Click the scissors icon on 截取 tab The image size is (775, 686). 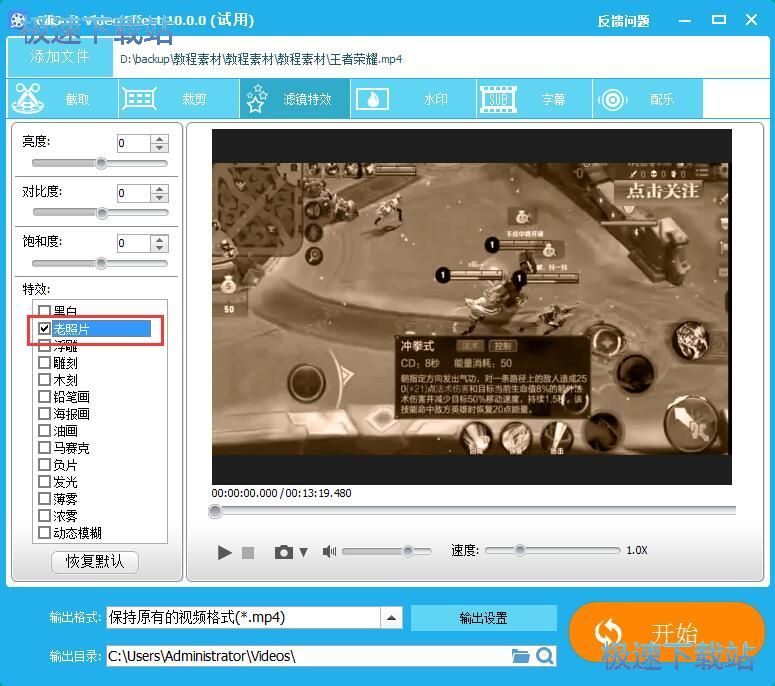(28, 98)
